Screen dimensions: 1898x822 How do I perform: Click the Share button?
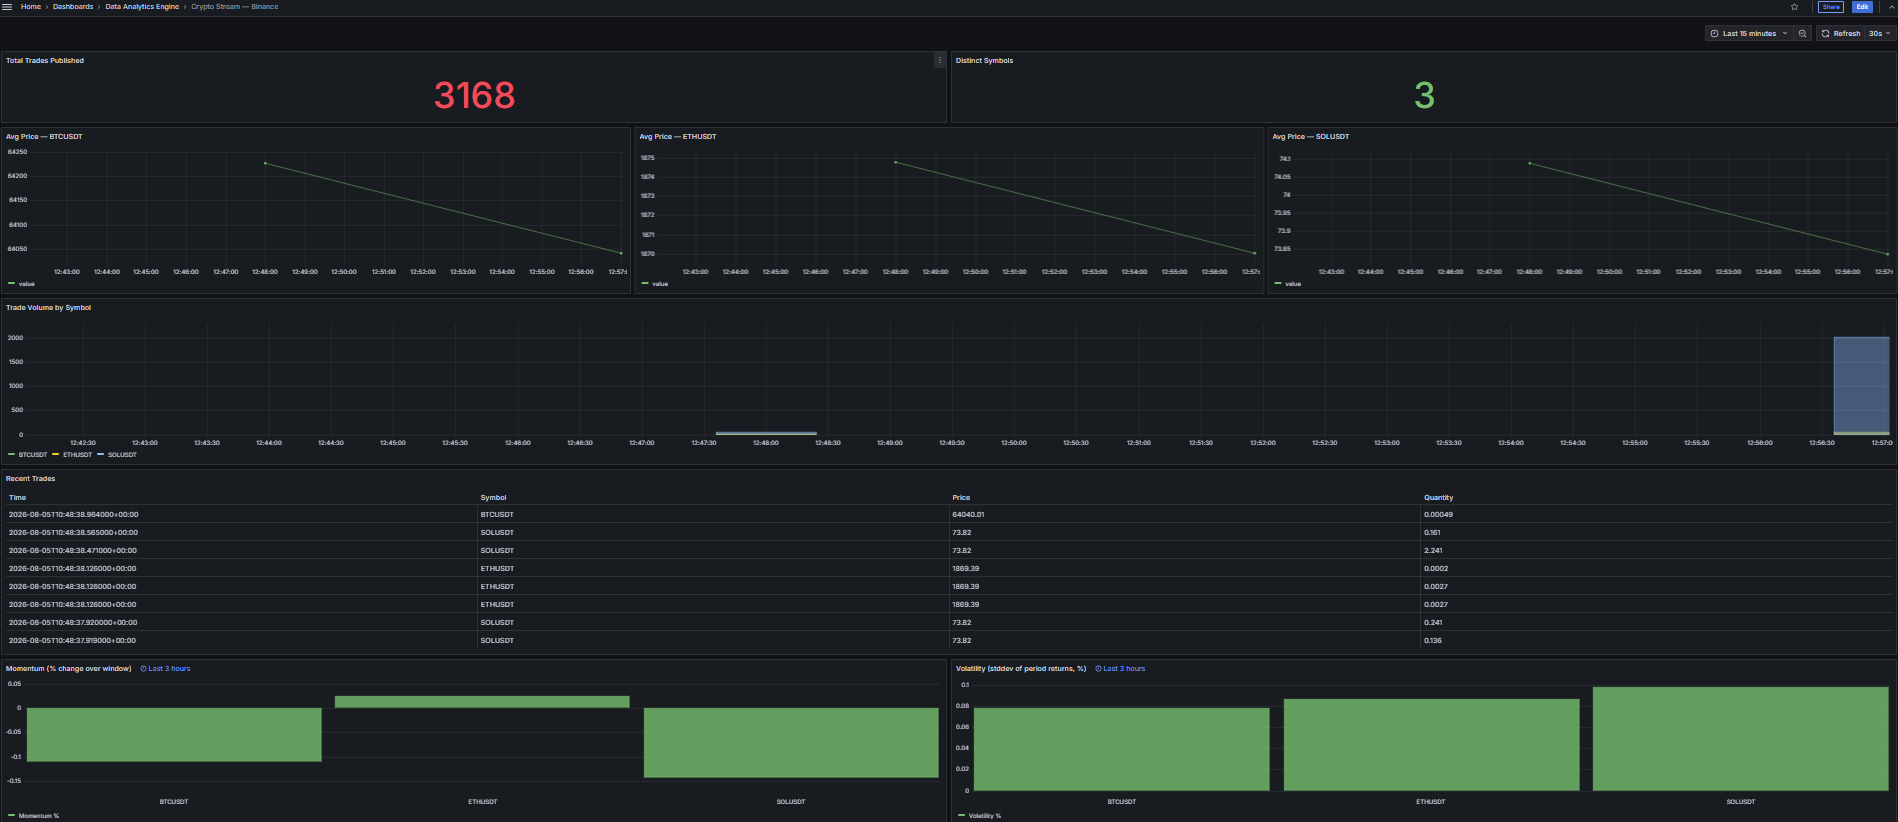click(x=1831, y=7)
